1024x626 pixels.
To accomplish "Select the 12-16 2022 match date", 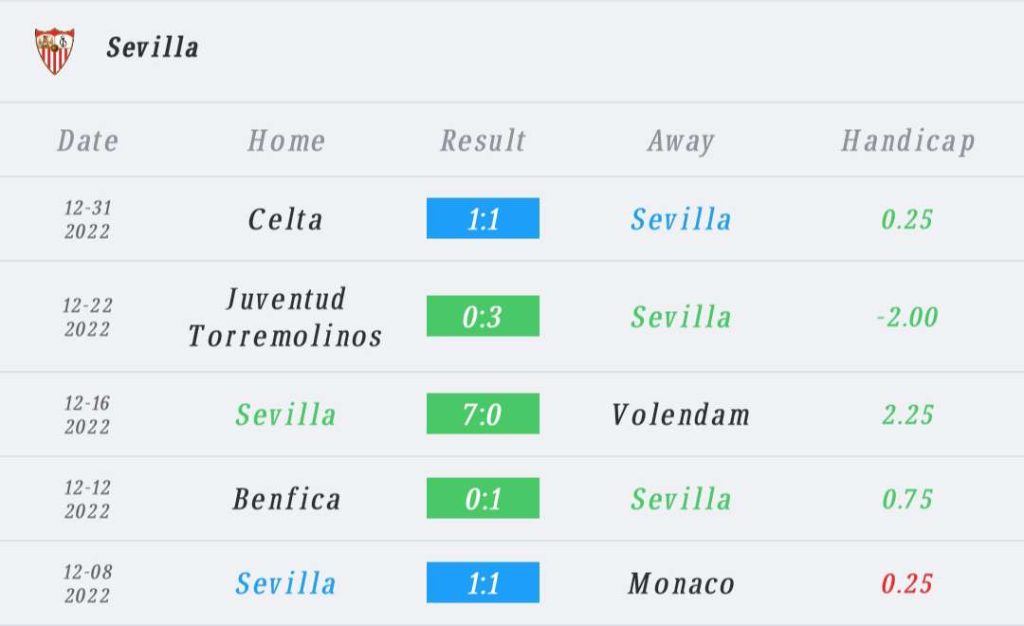I will point(88,414).
